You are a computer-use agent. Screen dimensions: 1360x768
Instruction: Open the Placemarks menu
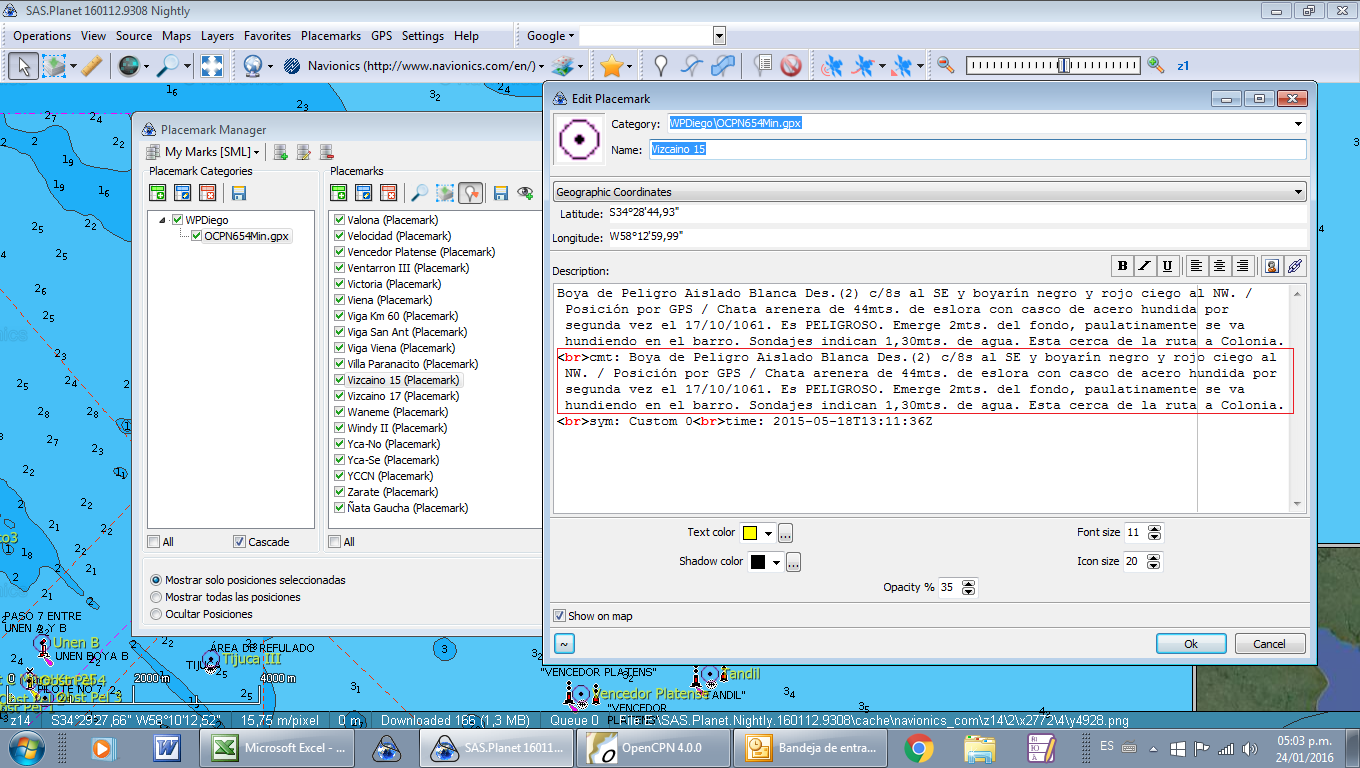[x=331, y=36]
